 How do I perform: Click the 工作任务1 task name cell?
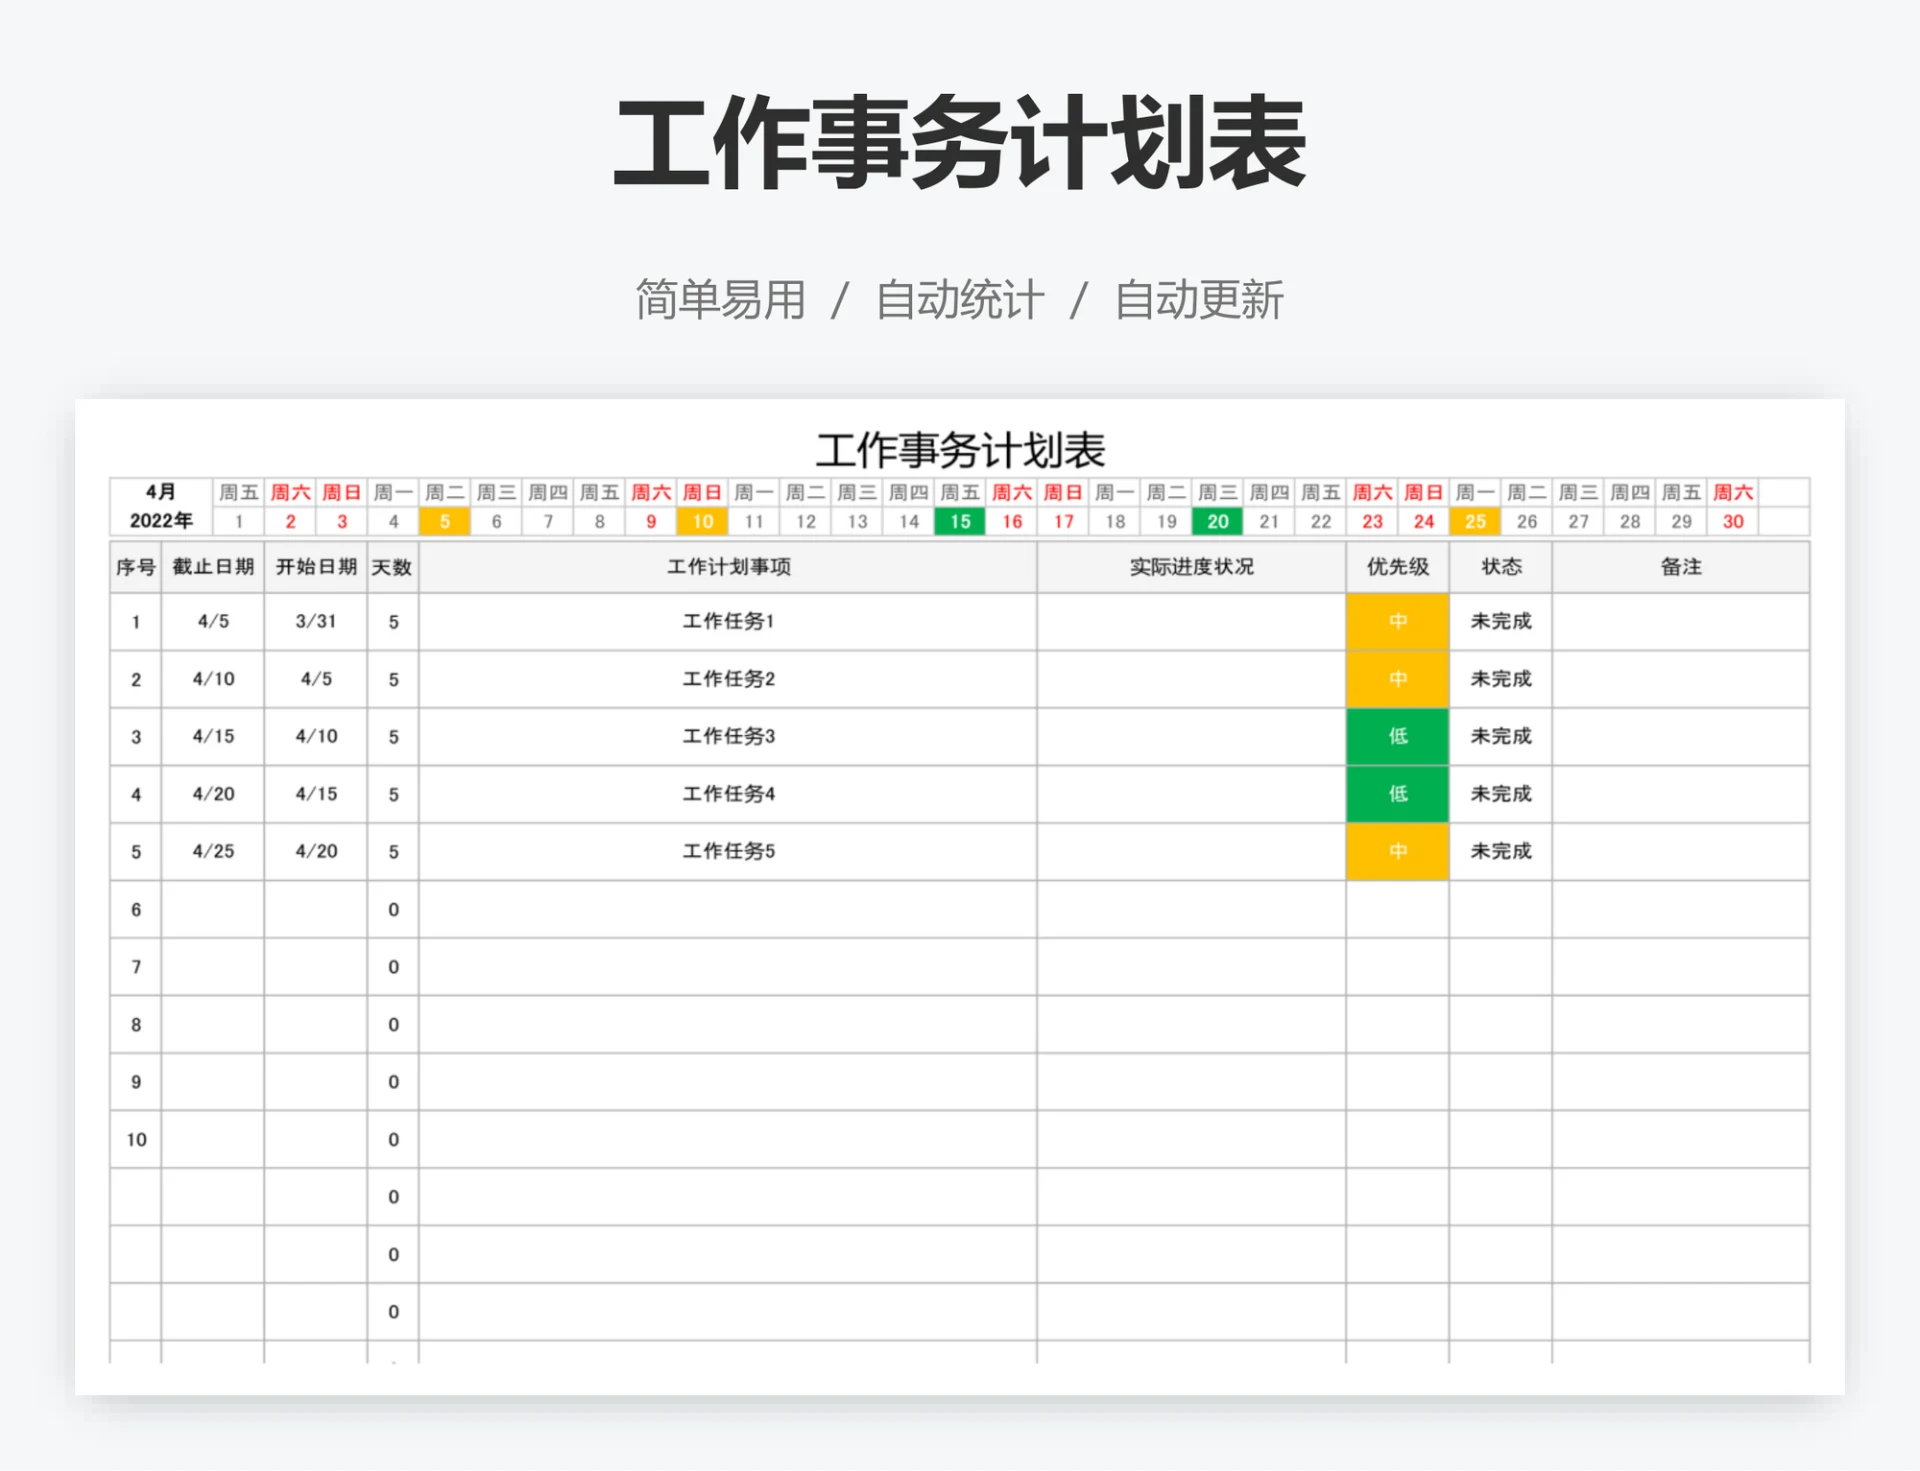click(x=728, y=622)
